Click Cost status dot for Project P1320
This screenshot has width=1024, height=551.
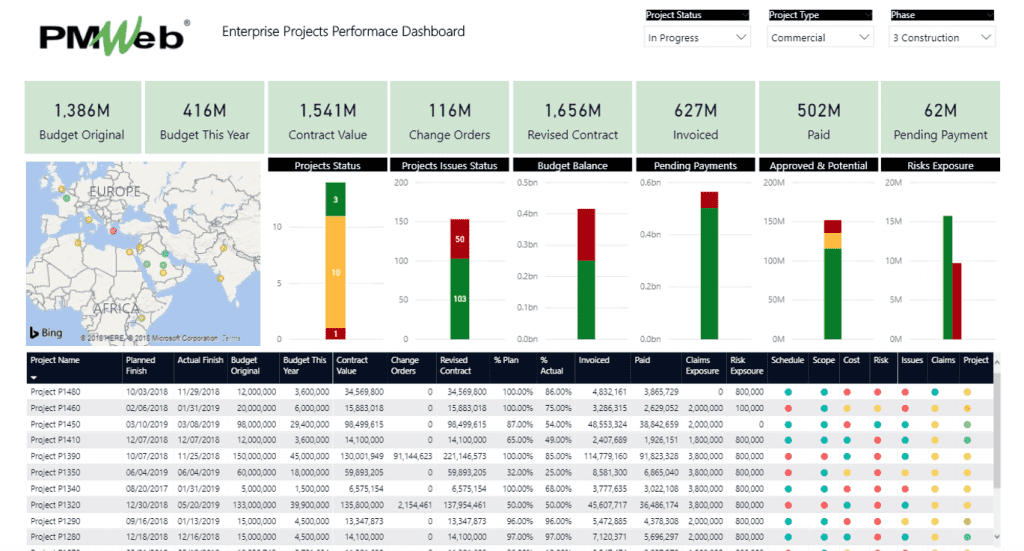[x=847, y=505]
